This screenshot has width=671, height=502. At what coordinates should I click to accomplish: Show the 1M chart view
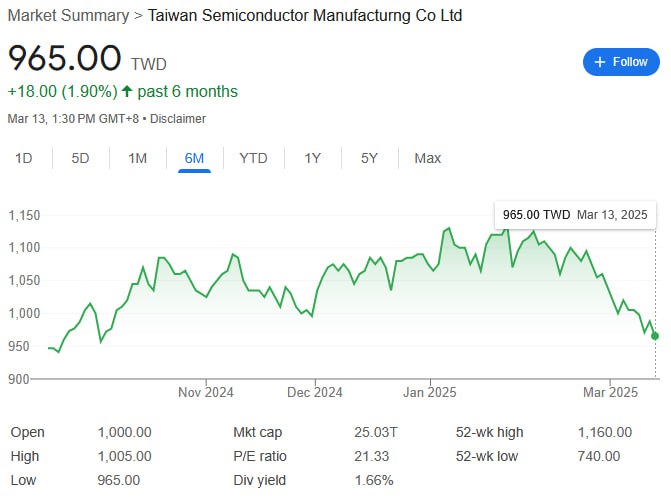[x=137, y=158]
